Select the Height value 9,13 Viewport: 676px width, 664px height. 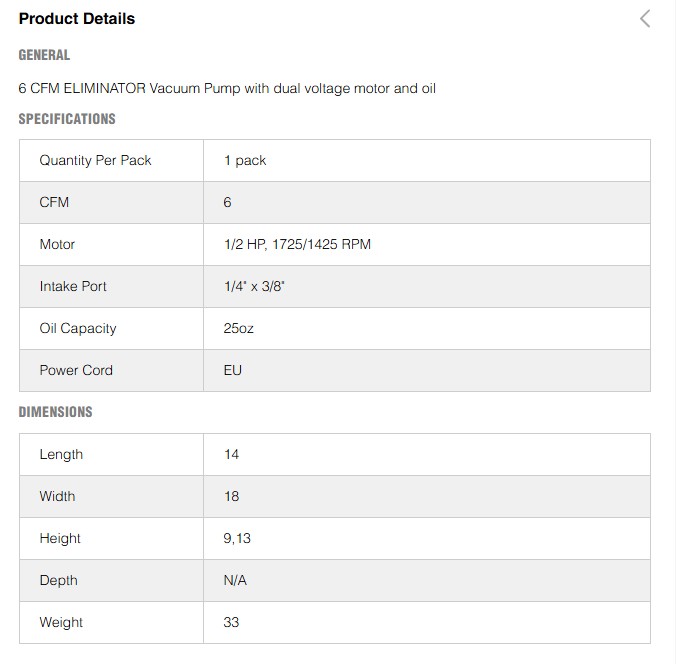[237, 538]
